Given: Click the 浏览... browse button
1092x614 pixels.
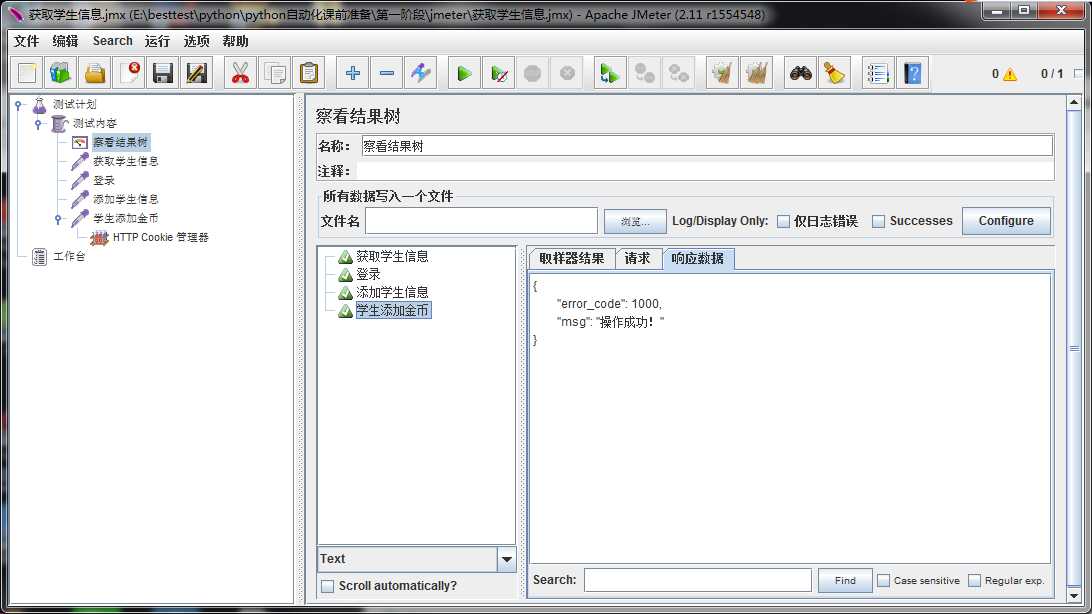Looking at the screenshot, I should coord(635,221).
